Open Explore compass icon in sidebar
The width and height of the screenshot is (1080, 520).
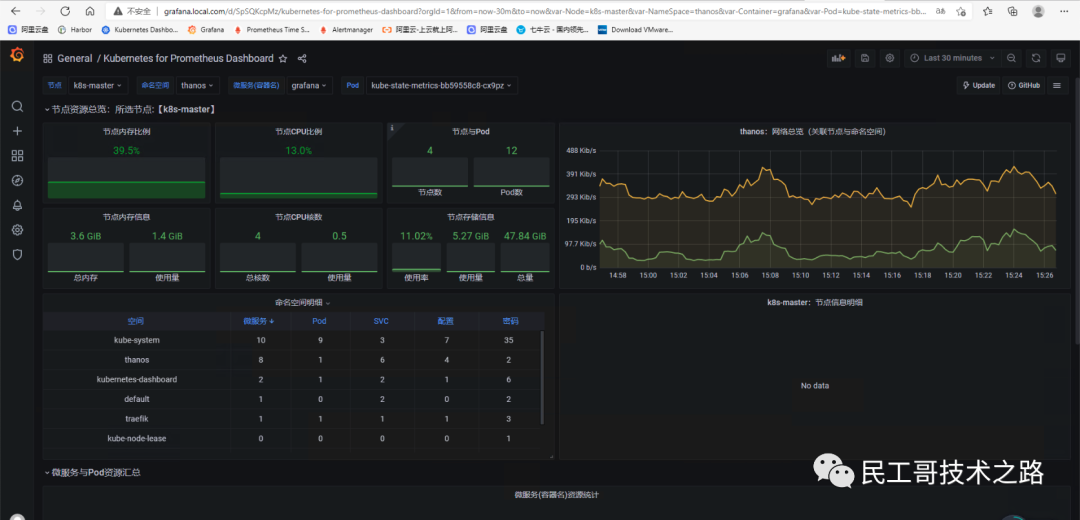pyautogui.click(x=17, y=180)
